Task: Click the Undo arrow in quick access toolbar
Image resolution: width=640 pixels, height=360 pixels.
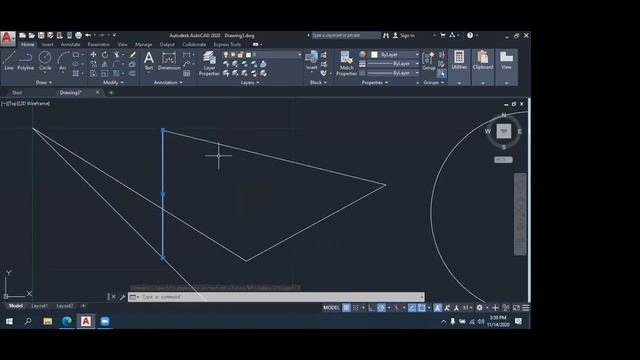Action: pyautogui.click(x=88, y=36)
